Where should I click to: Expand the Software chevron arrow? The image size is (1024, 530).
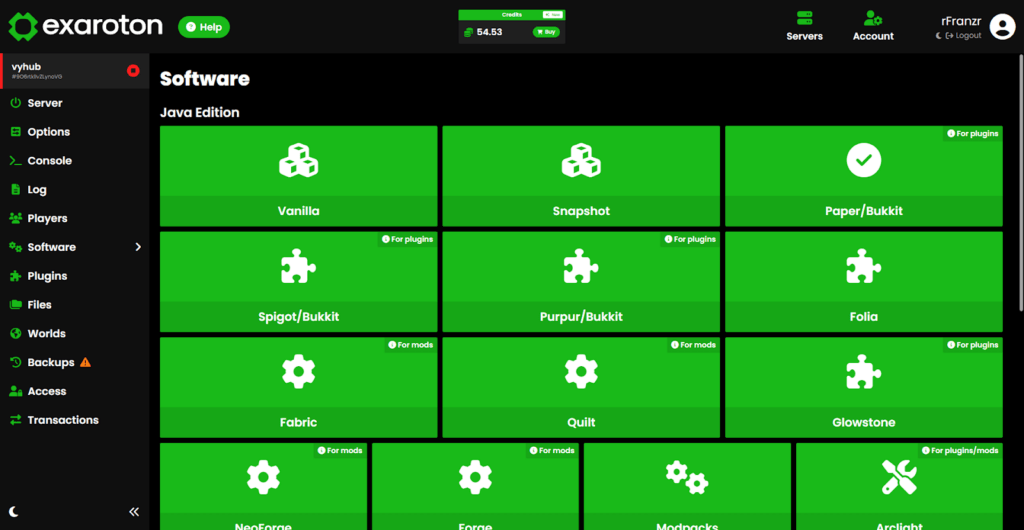click(x=138, y=247)
